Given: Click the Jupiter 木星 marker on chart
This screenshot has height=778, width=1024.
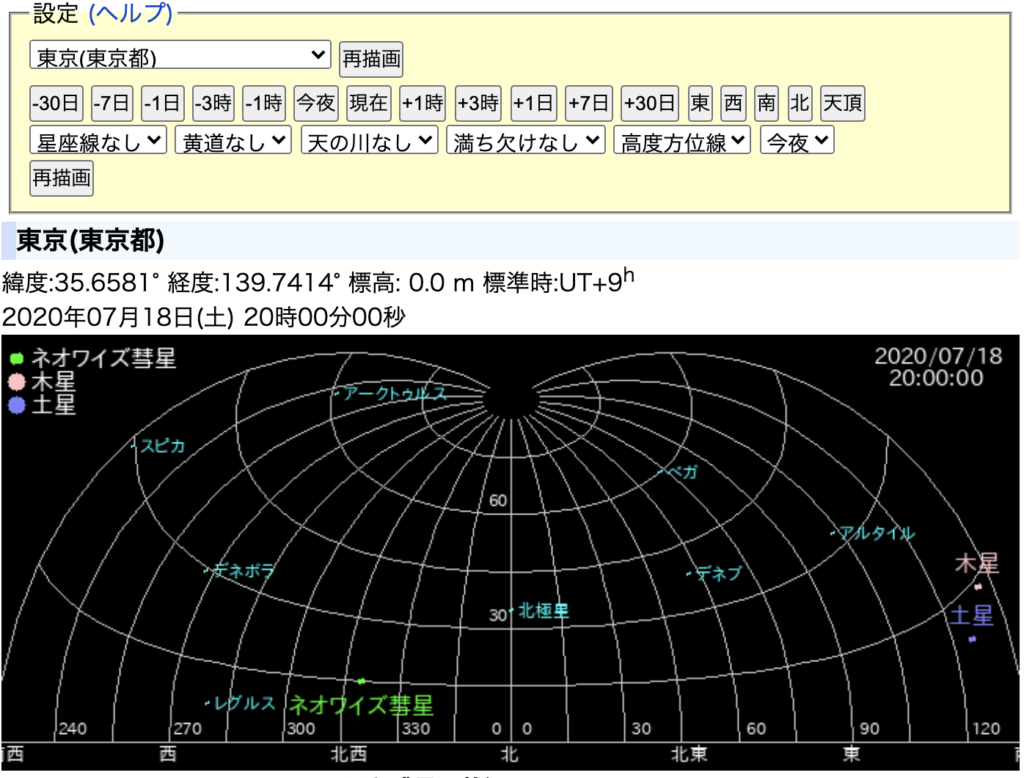Looking at the screenshot, I should [978, 587].
